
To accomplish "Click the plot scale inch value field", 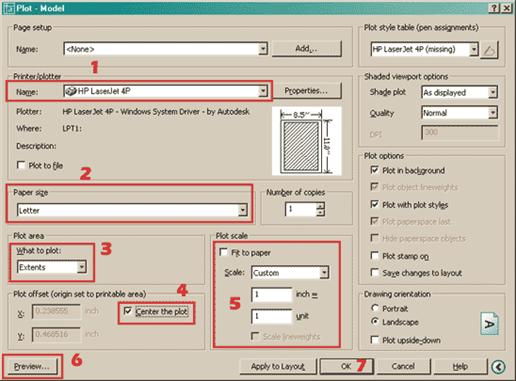I will click(272, 295).
